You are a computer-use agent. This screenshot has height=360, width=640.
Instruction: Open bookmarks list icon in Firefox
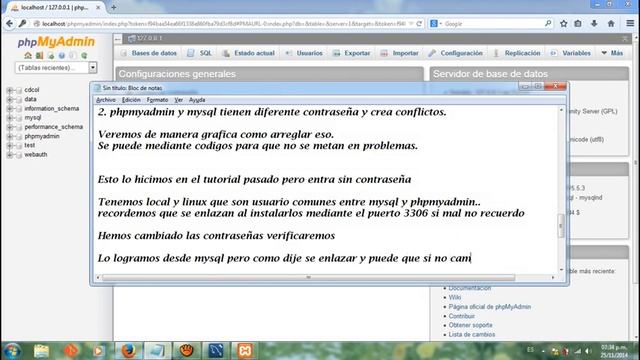578,24
